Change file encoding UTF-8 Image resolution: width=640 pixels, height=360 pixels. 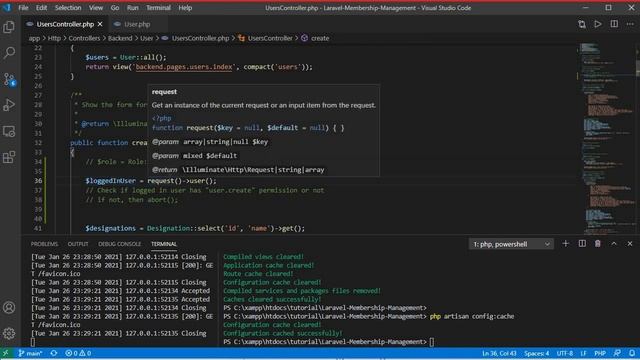565,353
